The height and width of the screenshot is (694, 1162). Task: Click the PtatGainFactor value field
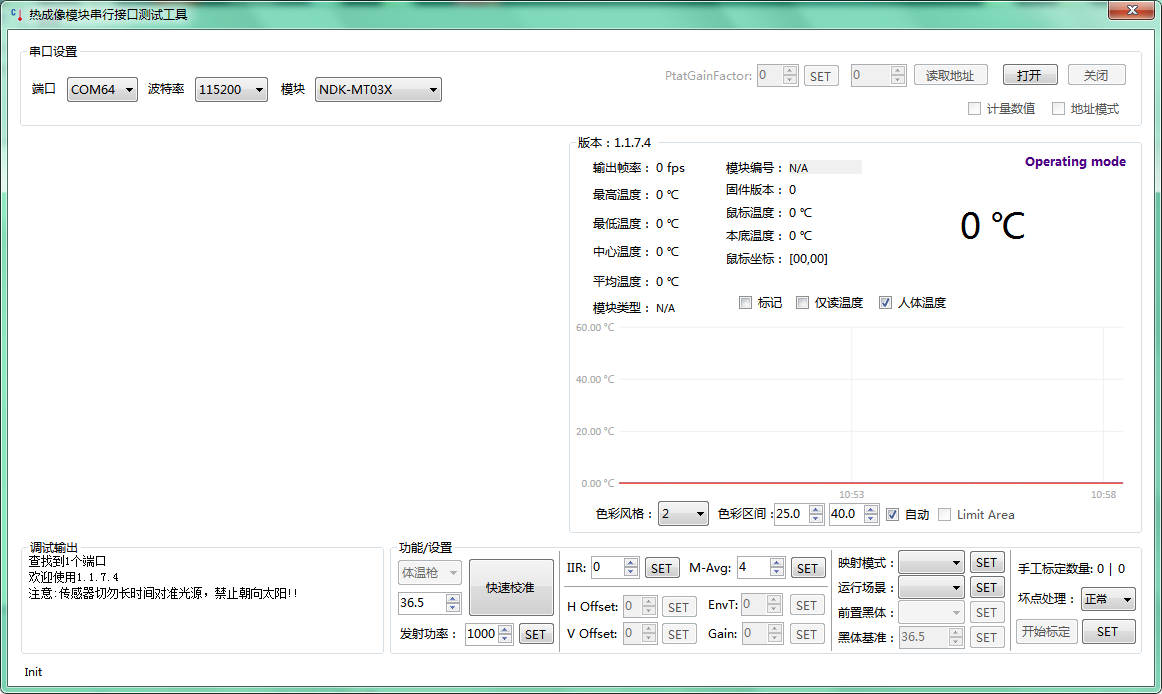(770, 75)
